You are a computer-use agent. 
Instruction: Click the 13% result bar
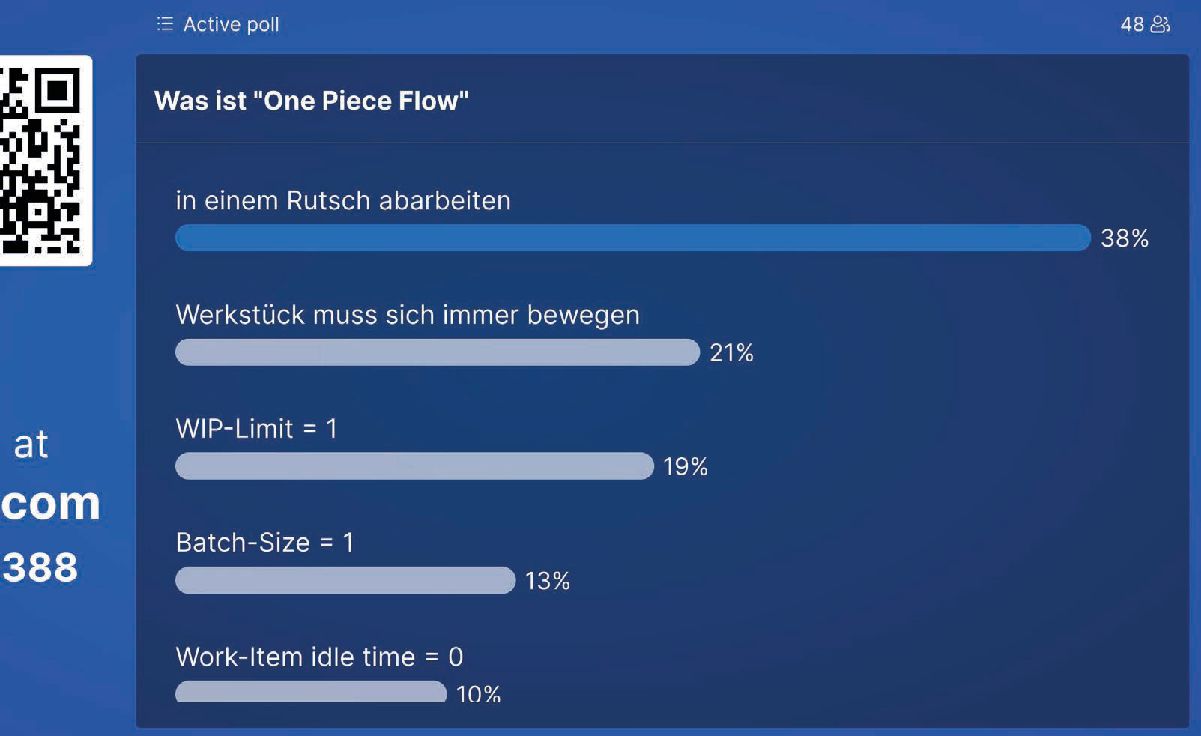(345, 580)
